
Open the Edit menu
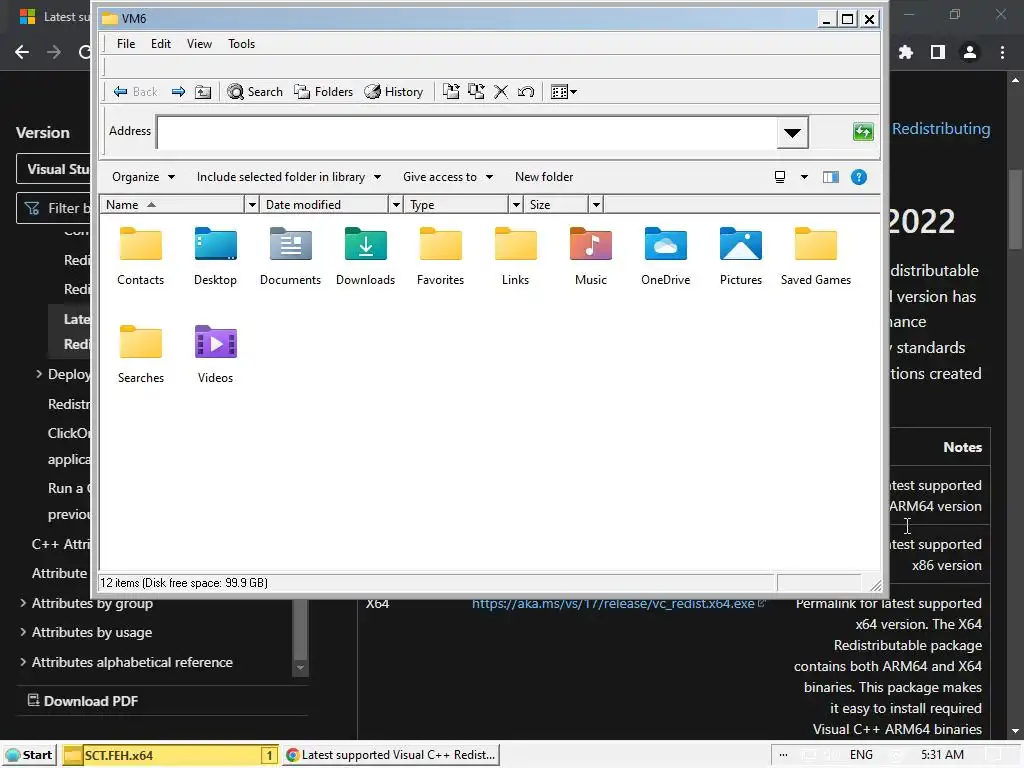(161, 44)
